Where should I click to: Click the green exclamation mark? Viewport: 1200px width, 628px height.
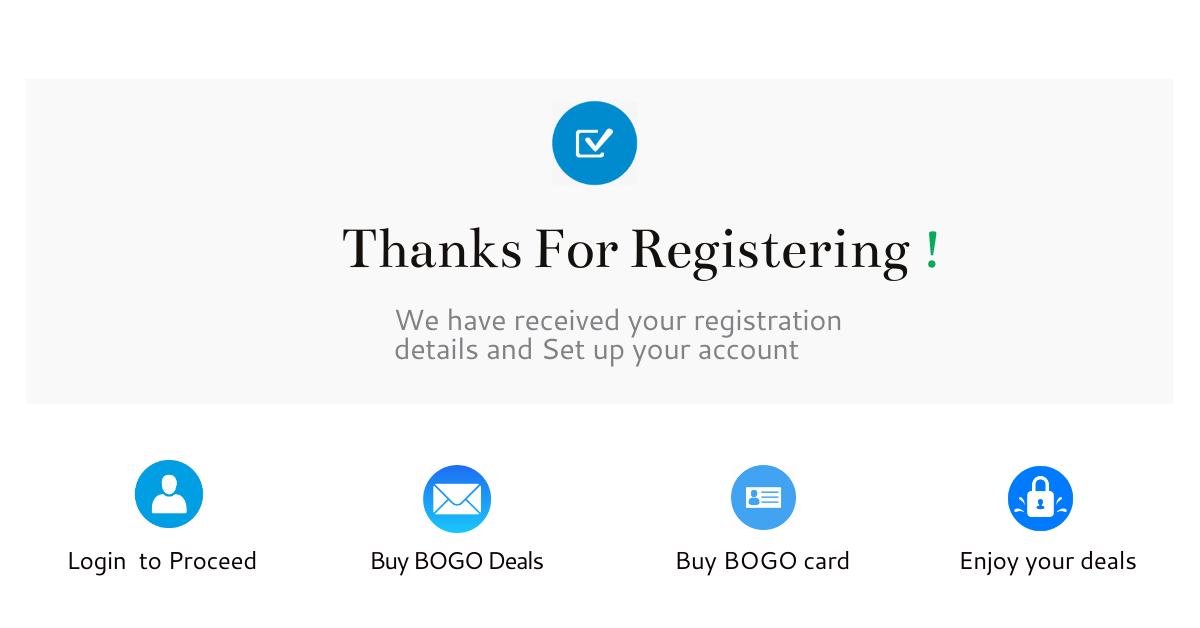point(932,250)
